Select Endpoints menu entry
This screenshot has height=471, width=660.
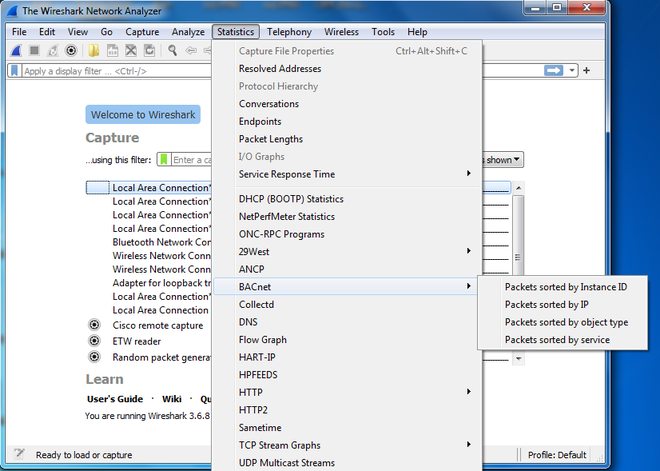347,122
